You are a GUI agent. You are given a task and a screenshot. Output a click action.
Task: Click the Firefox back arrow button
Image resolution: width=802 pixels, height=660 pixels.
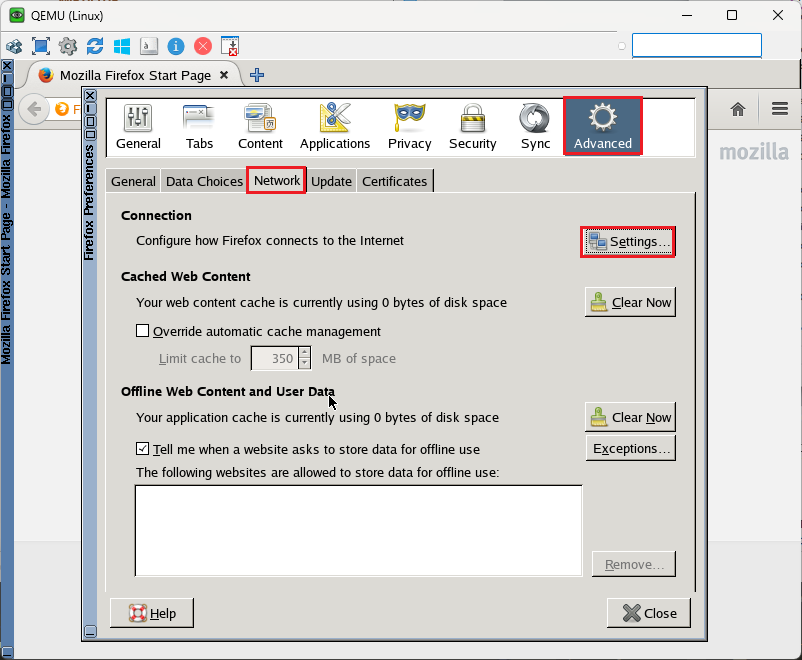[x=34, y=109]
